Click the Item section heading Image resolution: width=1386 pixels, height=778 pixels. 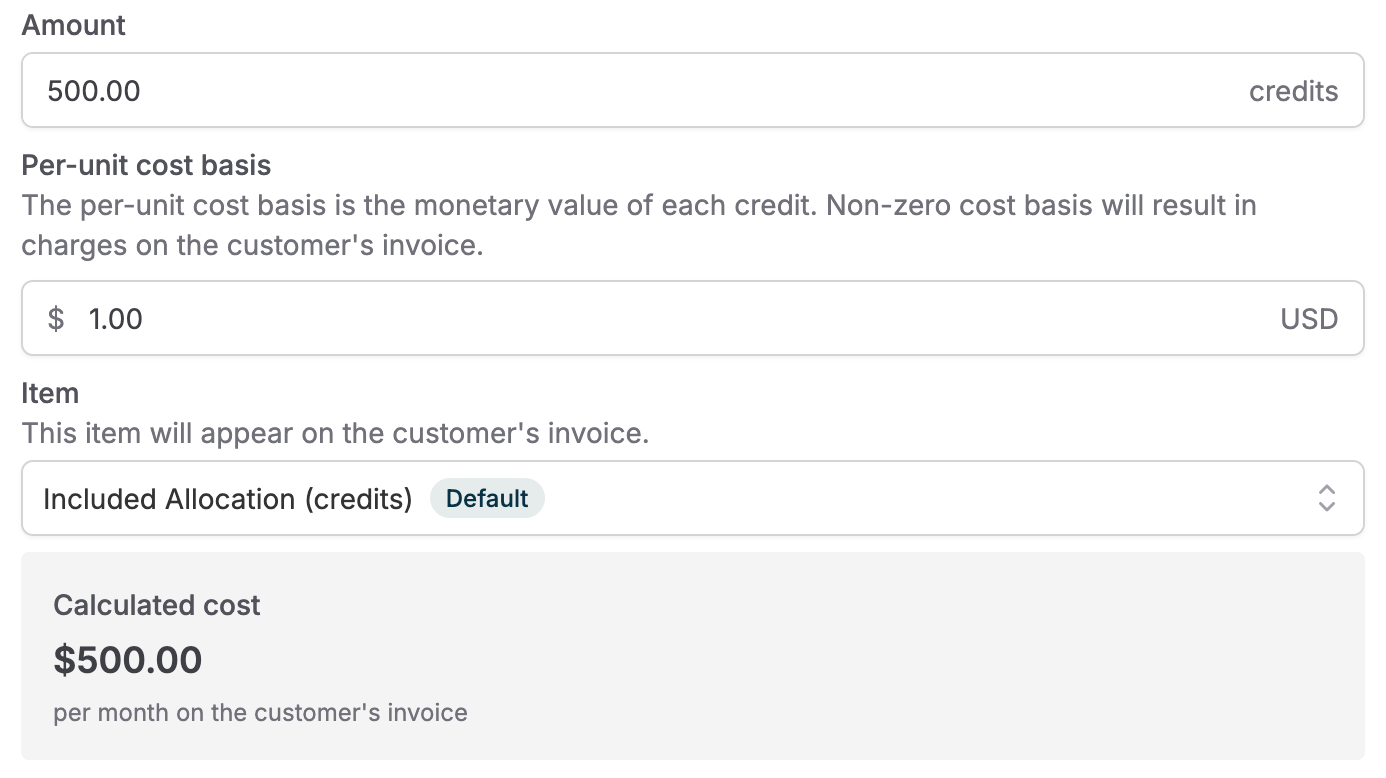[52, 393]
